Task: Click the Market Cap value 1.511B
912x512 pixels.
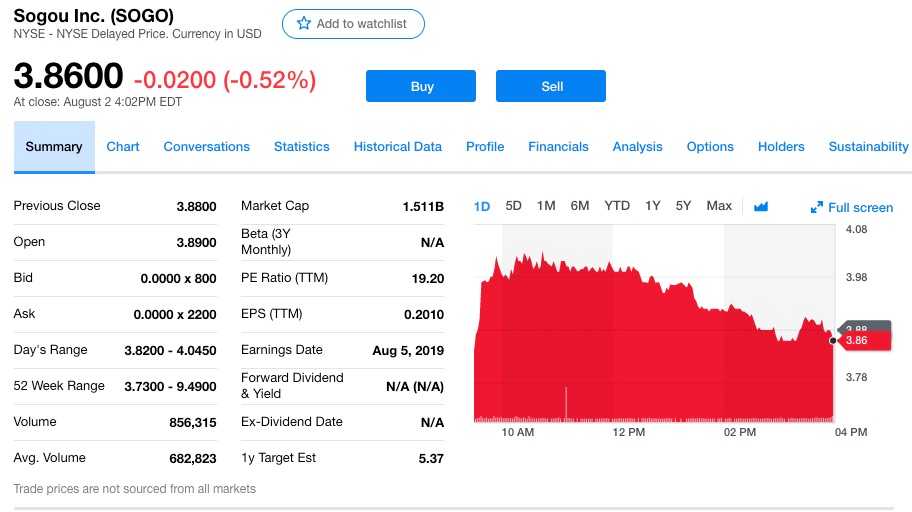Action: [x=423, y=207]
